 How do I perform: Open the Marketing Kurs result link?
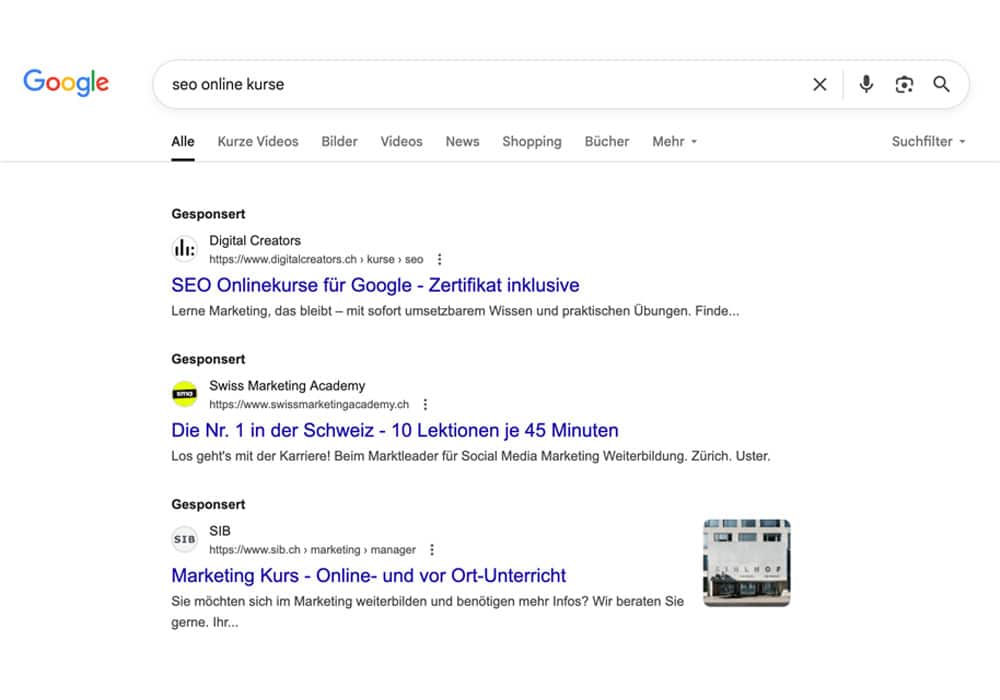pyautogui.click(x=368, y=575)
